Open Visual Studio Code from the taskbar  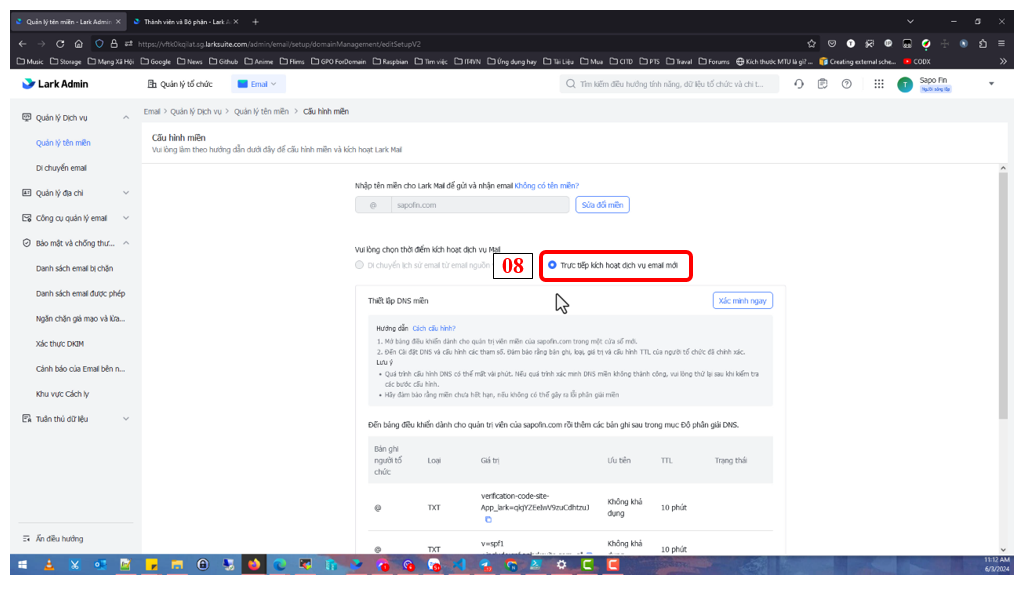click(459, 565)
